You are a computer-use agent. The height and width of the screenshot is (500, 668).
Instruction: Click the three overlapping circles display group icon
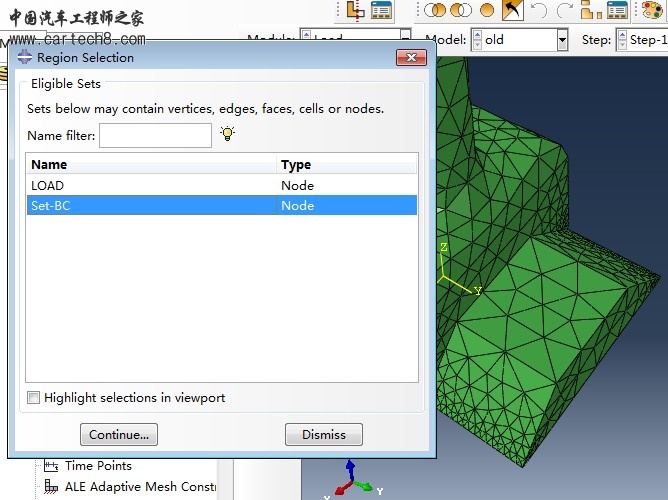(435, 10)
